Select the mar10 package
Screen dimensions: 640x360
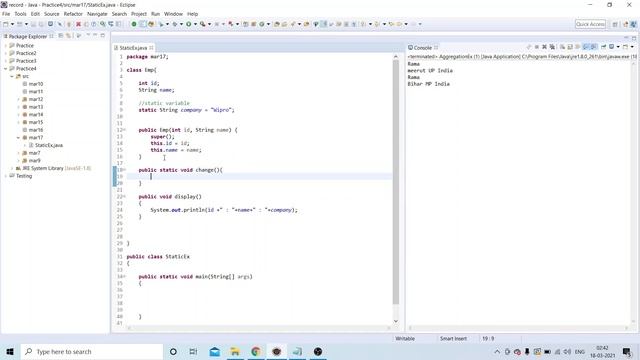36,84
